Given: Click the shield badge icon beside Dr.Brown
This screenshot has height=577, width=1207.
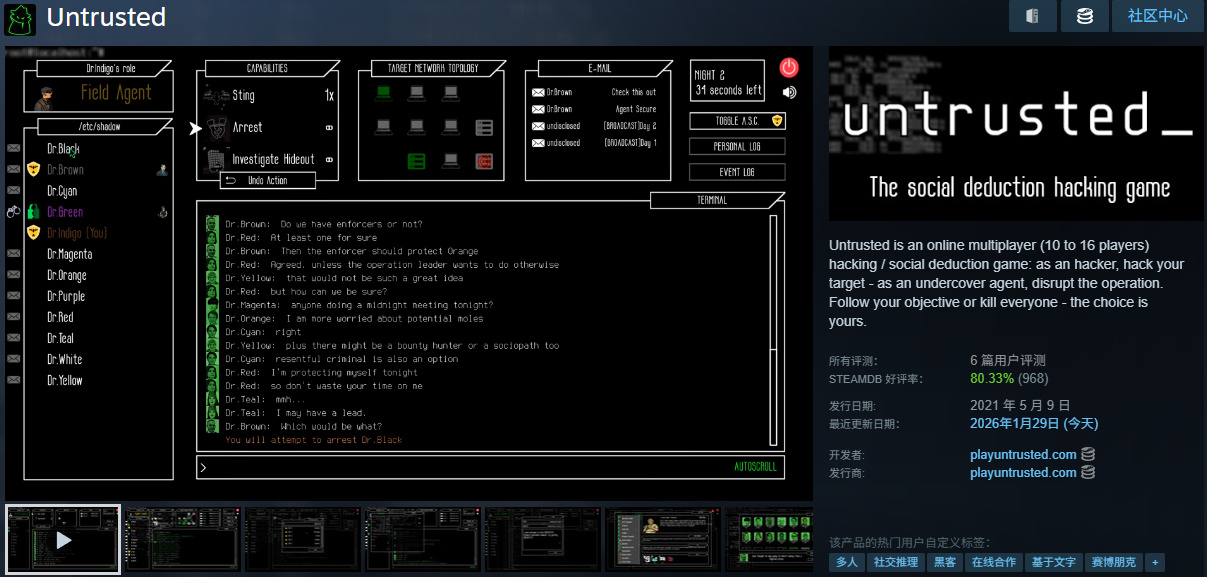Looking at the screenshot, I should point(33,170).
